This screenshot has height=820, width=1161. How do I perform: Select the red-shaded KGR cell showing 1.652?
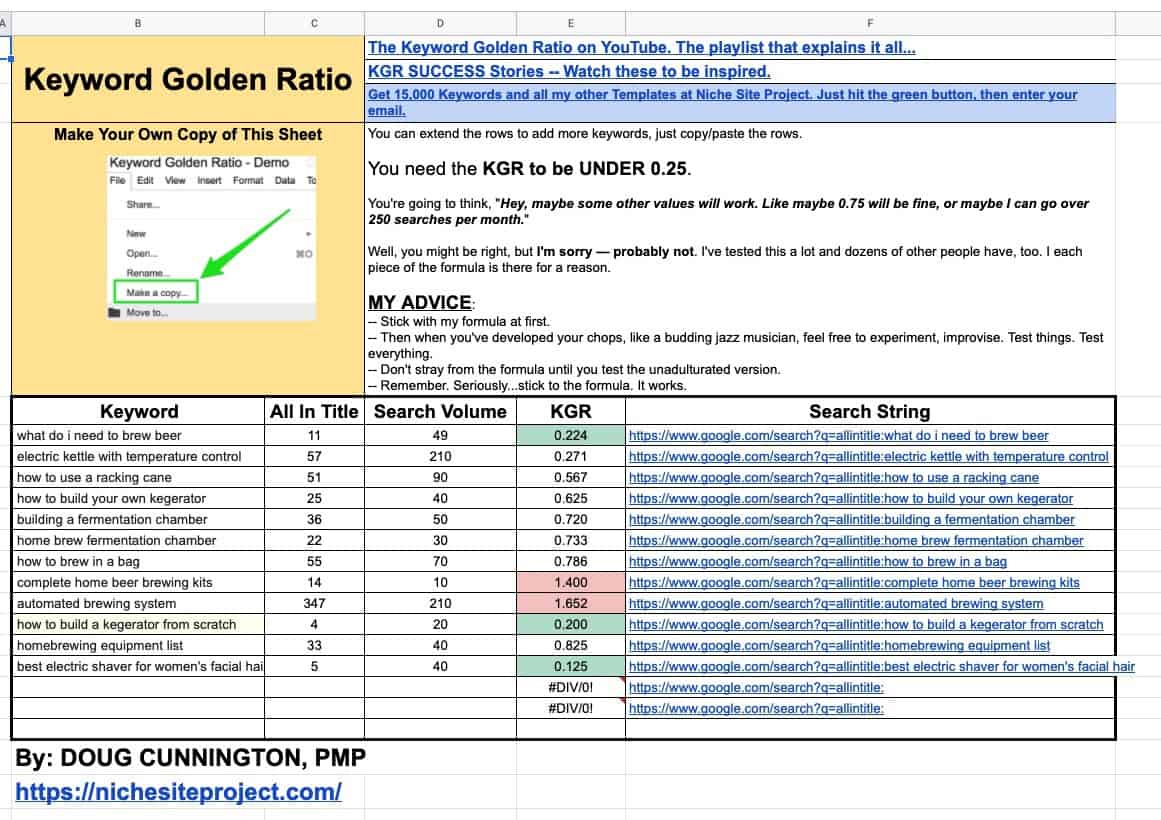(x=570, y=603)
